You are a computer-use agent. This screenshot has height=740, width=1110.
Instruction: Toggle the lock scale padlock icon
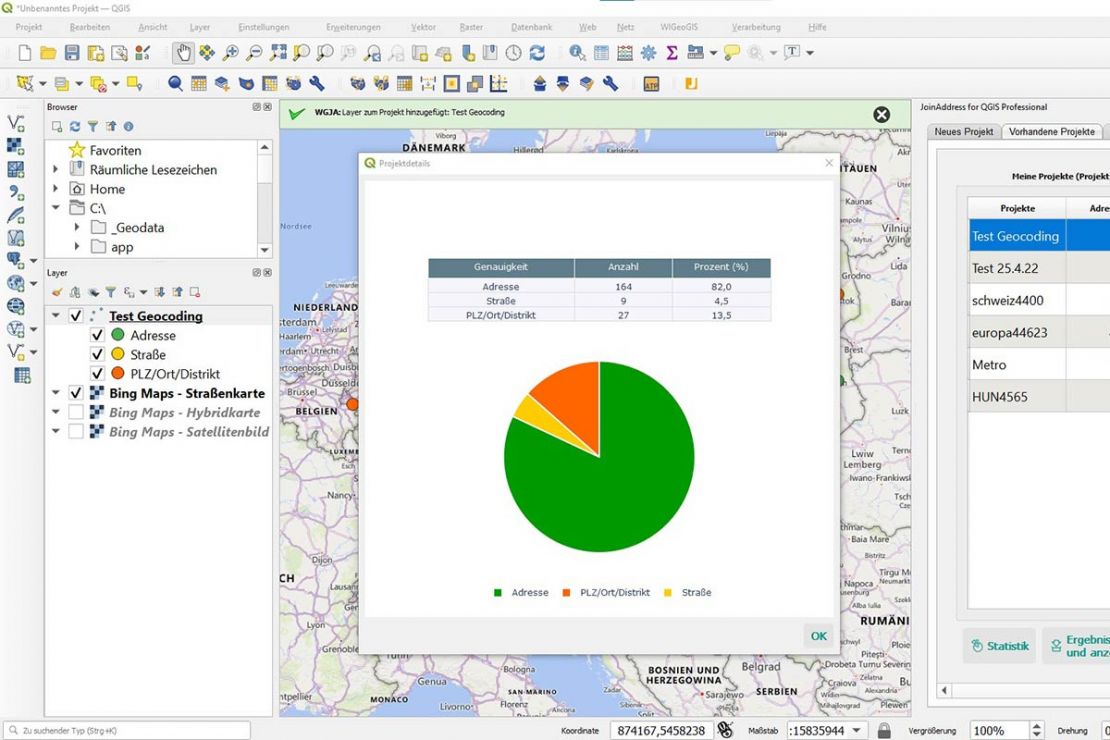[x=883, y=730]
